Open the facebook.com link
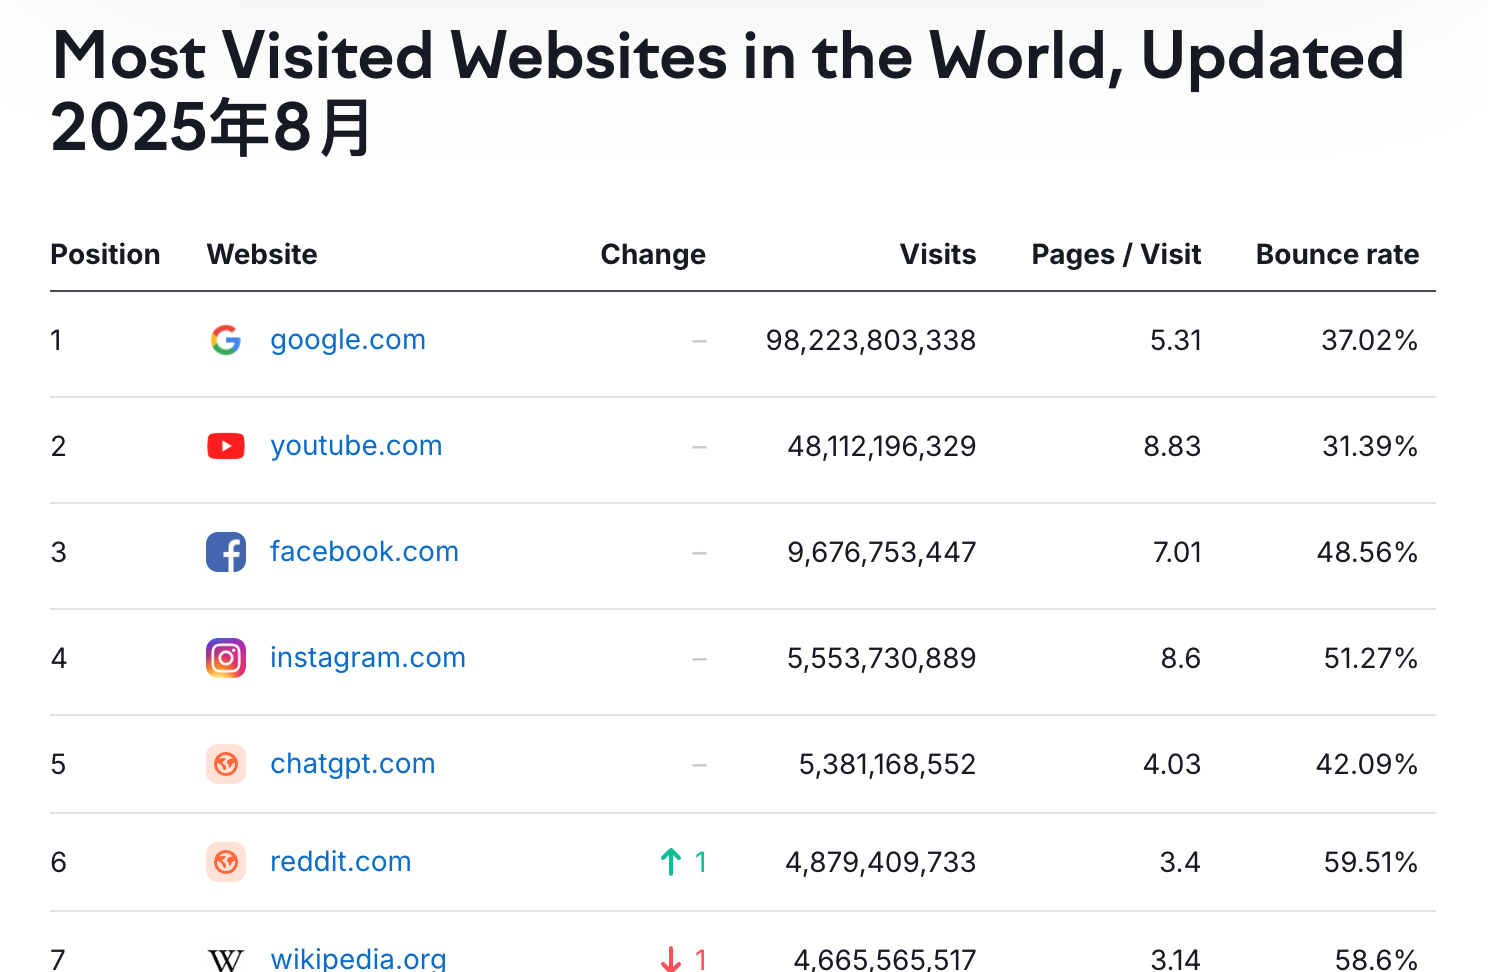 point(364,552)
